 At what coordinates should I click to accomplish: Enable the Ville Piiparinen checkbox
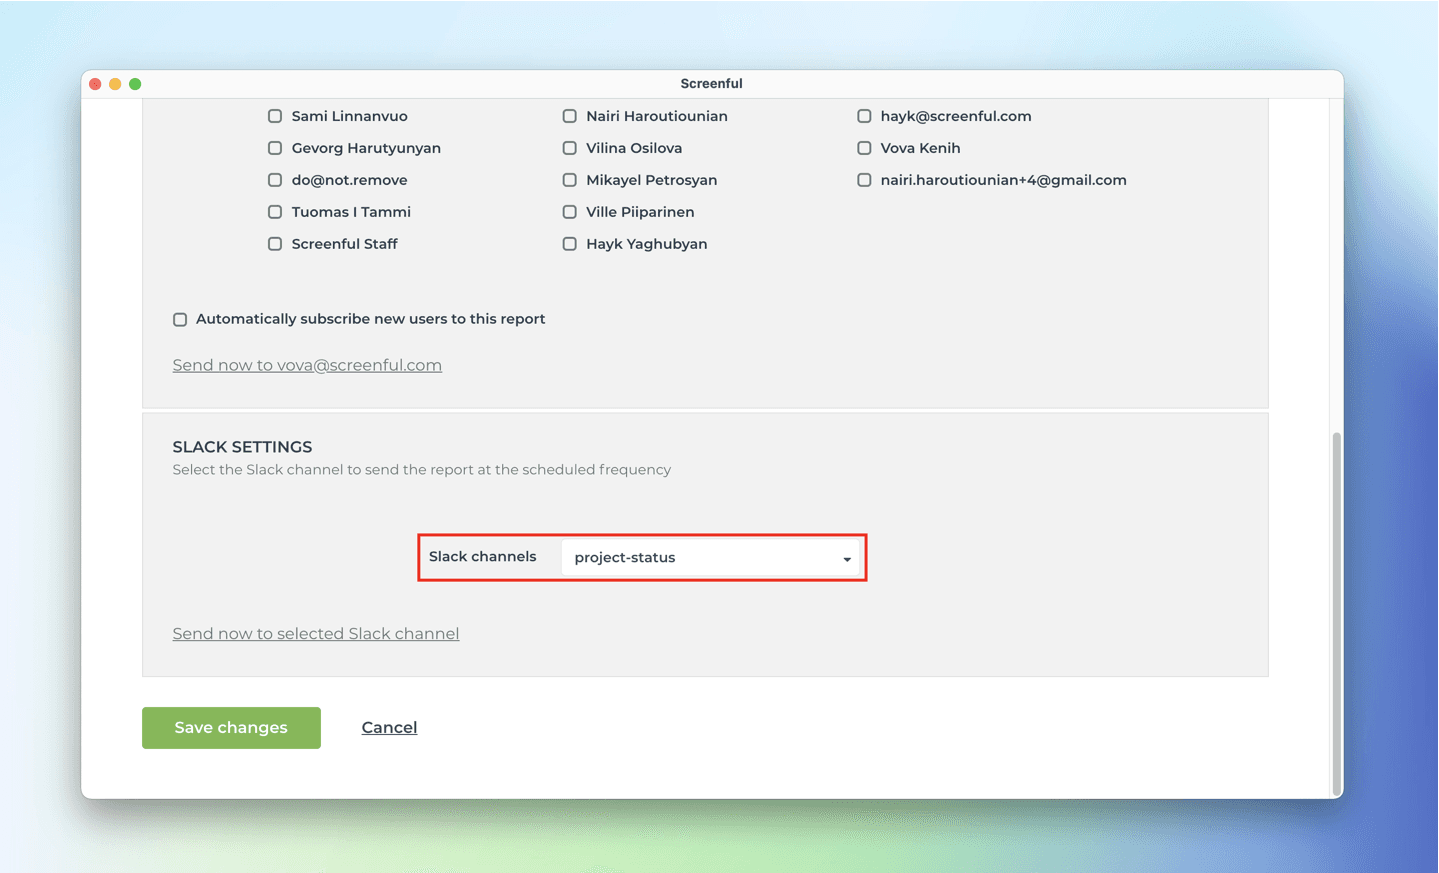coord(570,212)
